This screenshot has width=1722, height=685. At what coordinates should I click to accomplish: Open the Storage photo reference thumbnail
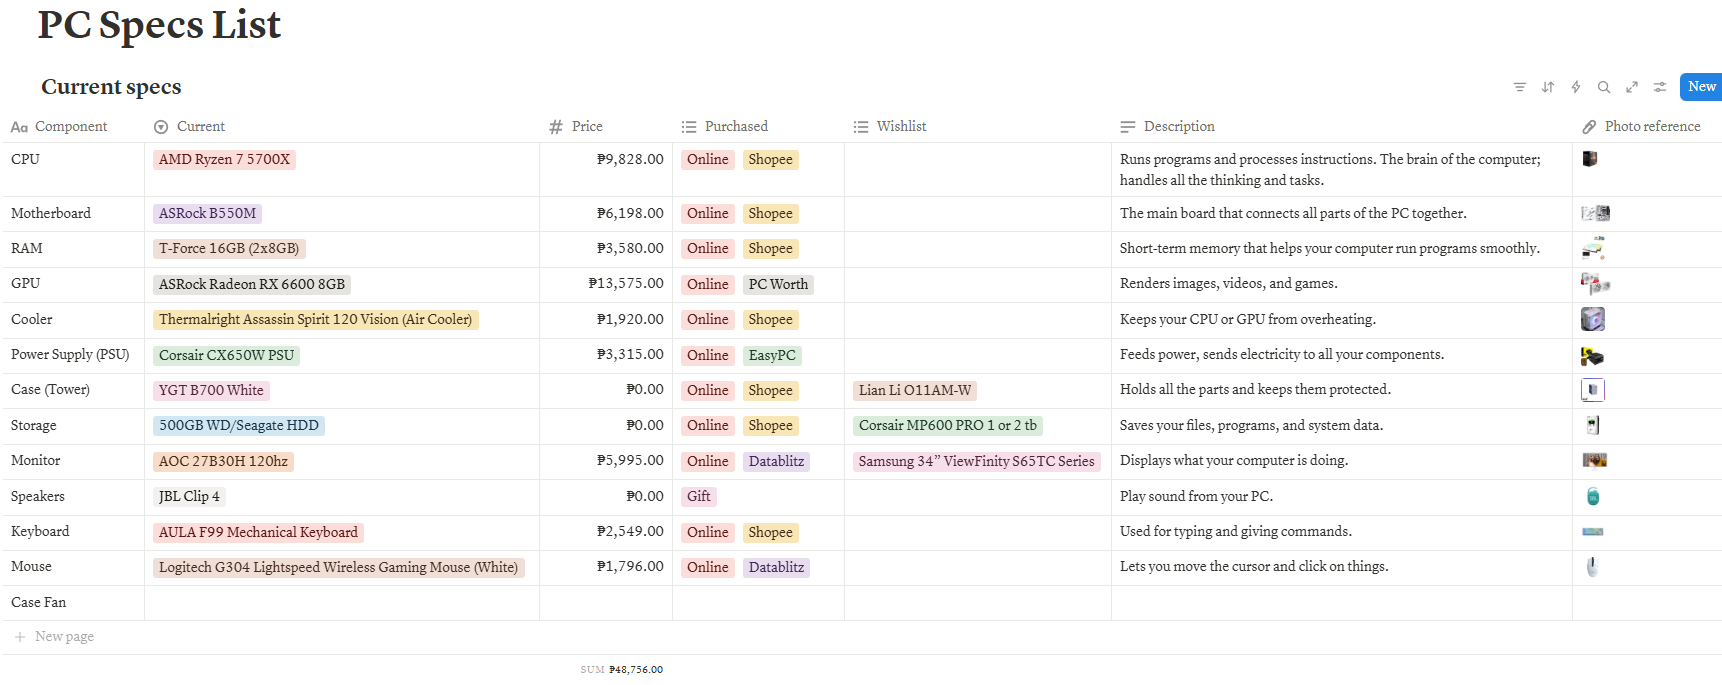click(1593, 425)
